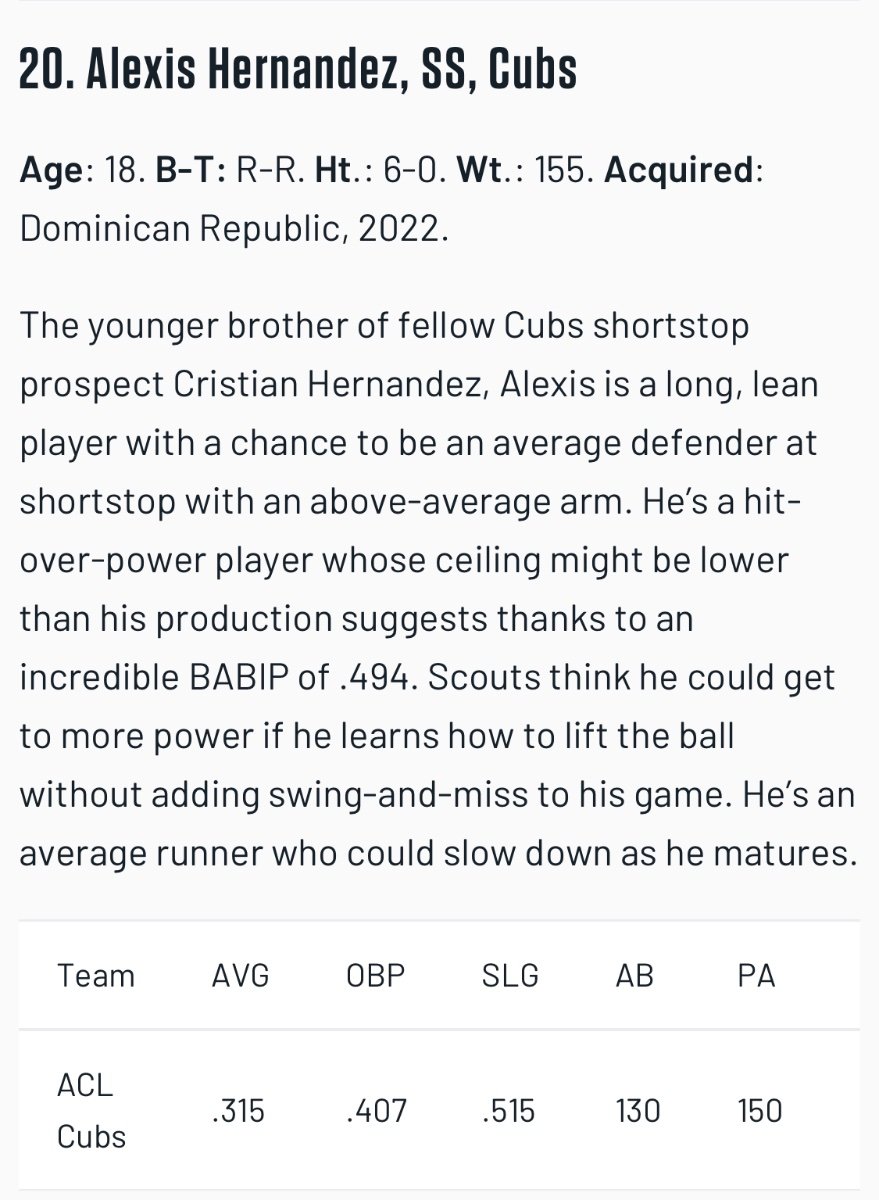Click the .315 batting average value
Image resolution: width=879 pixels, height=1200 pixels.
[x=239, y=1111]
